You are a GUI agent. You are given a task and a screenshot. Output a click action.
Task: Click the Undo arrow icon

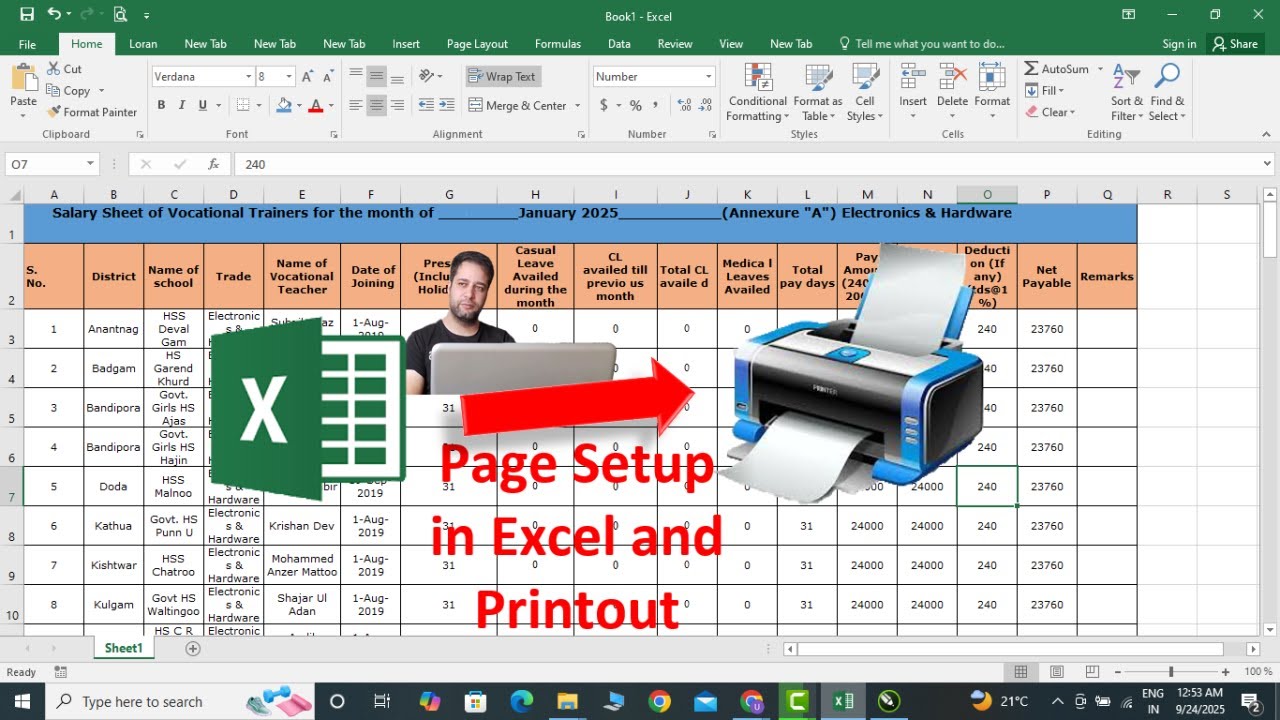[53, 15]
